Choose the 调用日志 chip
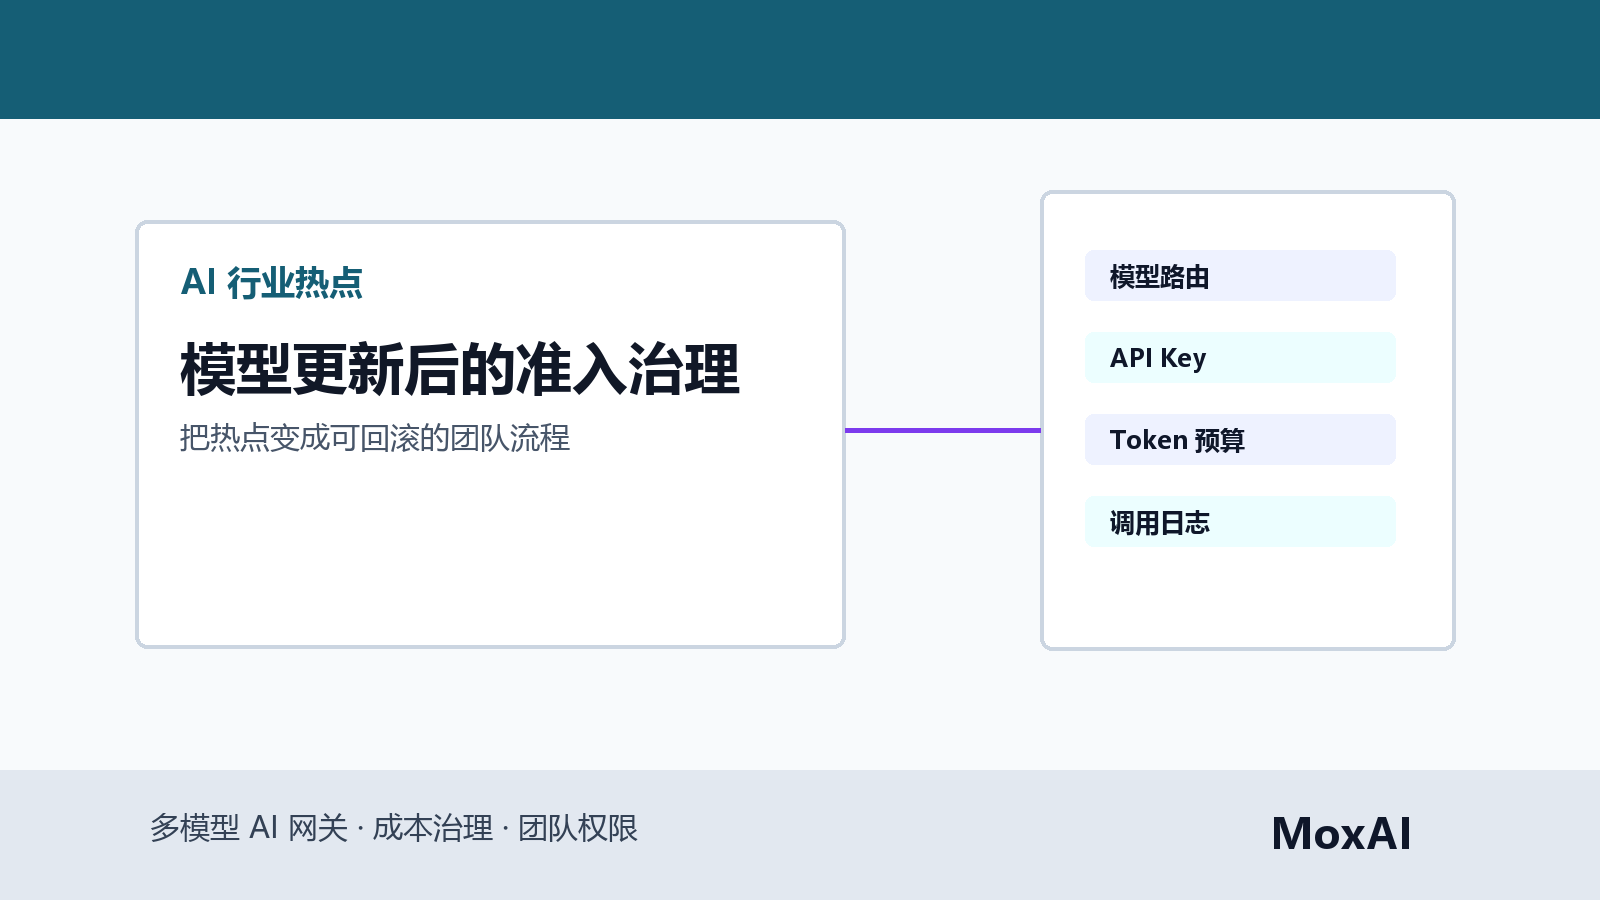This screenshot has height=900, width=1600. click(1240, 522)
